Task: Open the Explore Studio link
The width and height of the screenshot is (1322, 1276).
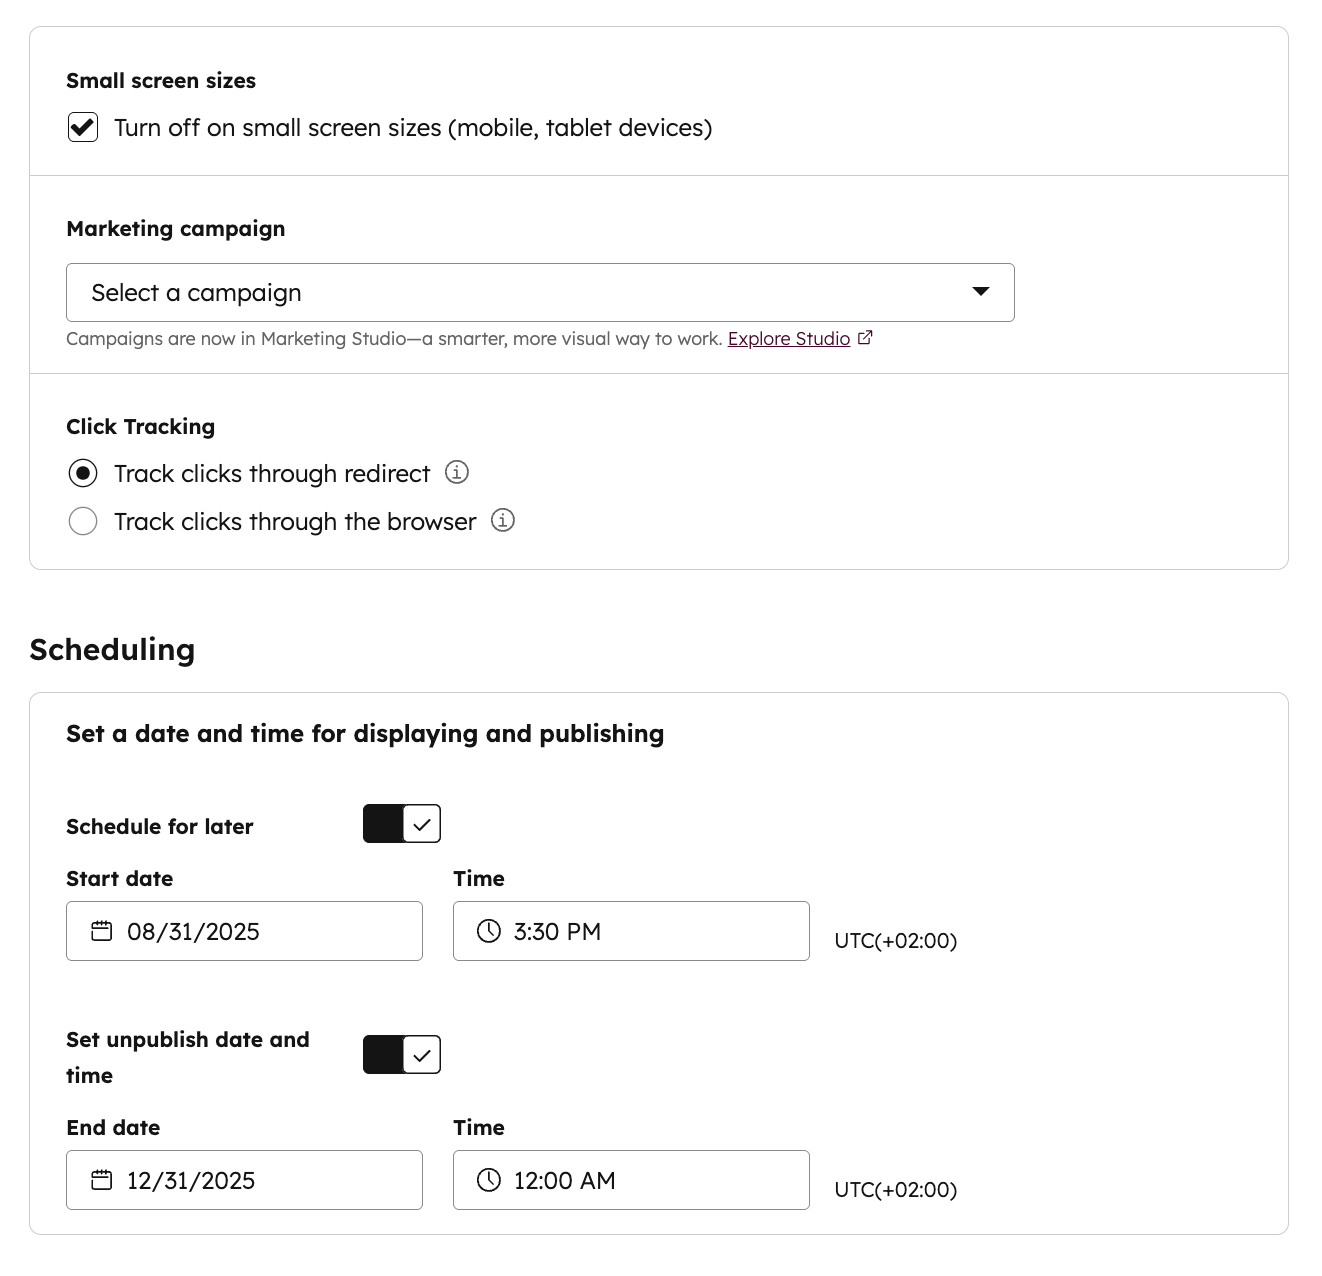Action: coord(787,338)
